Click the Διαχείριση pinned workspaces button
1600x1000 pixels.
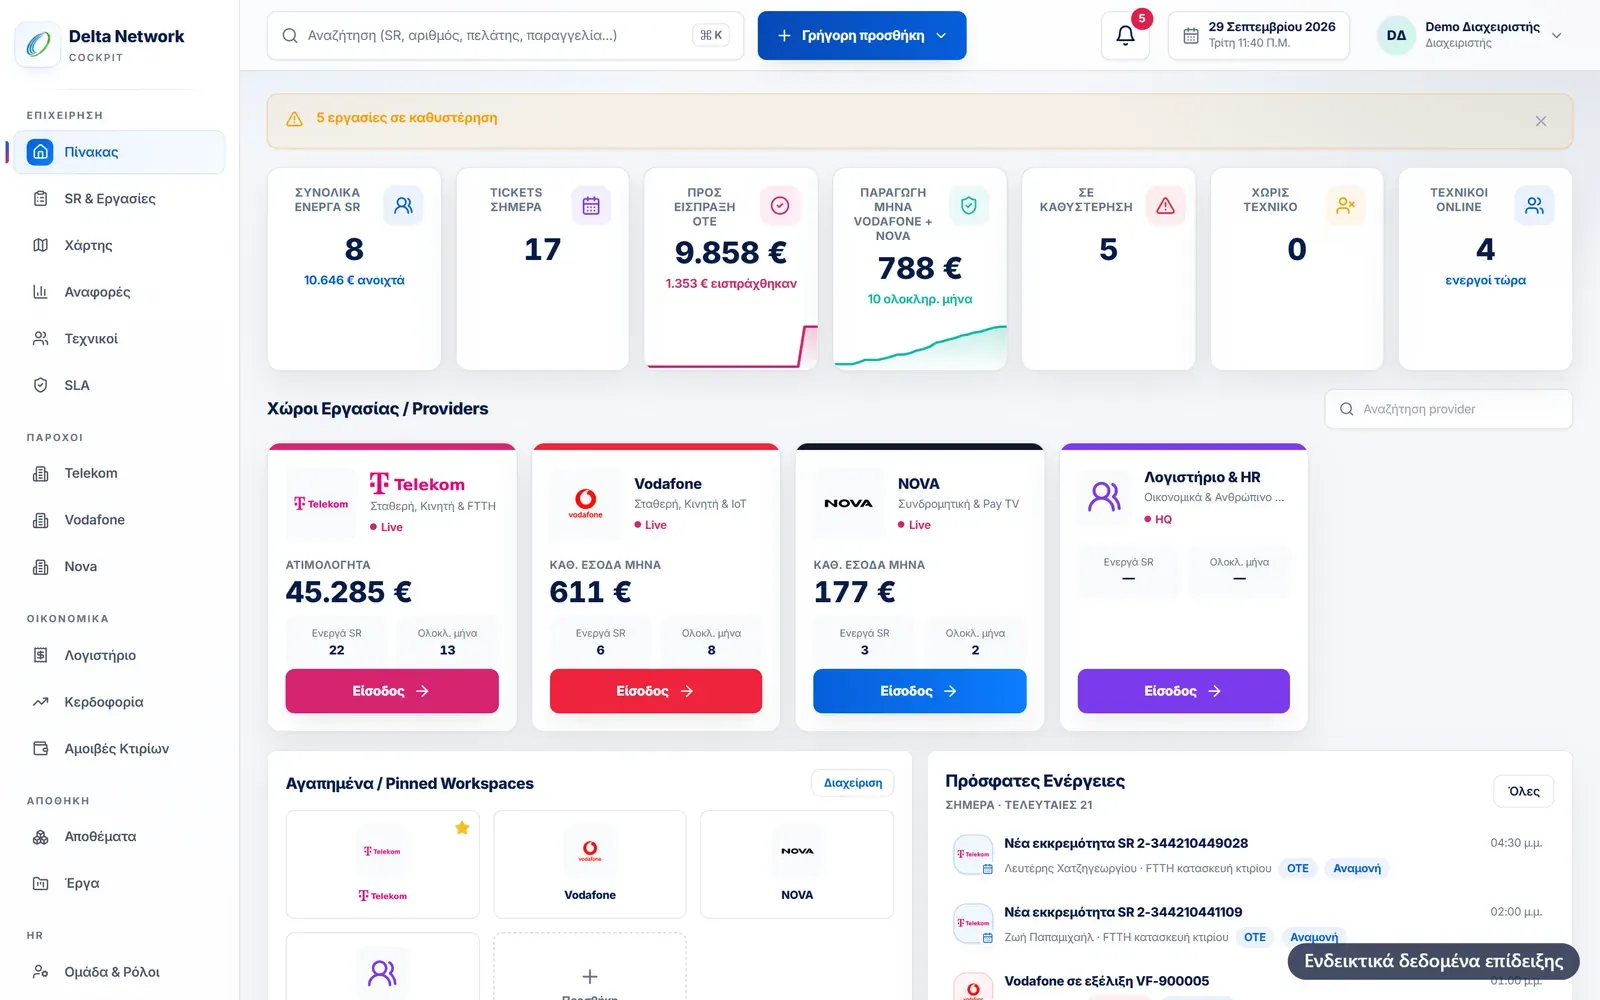tap(853, 783)
